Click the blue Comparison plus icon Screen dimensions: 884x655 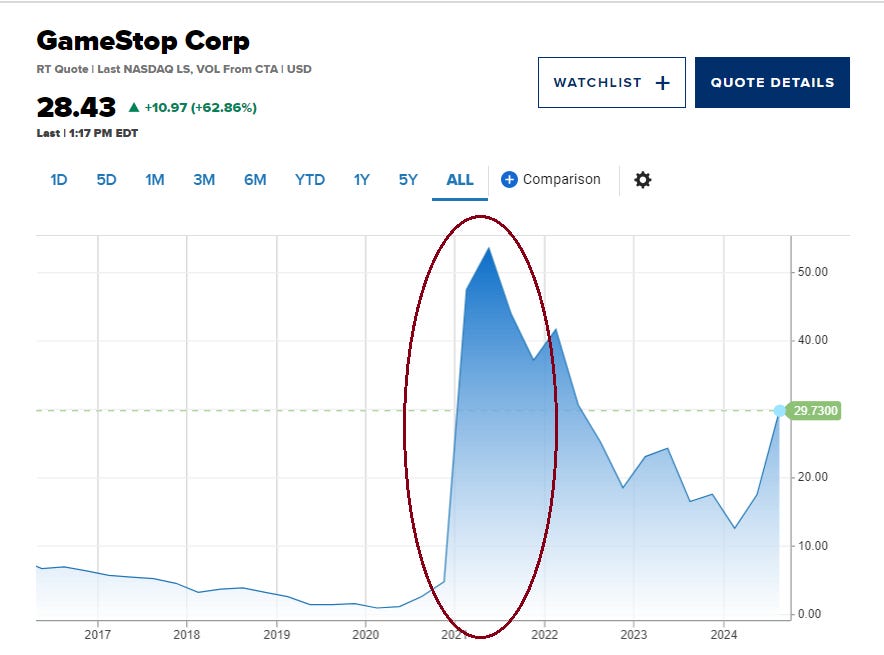509,180
